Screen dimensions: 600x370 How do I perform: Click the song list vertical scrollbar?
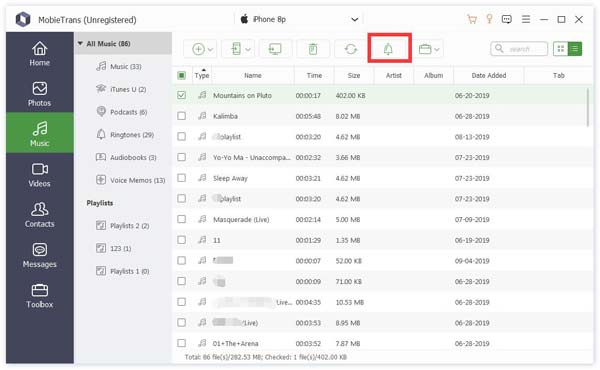pos(588,107)
